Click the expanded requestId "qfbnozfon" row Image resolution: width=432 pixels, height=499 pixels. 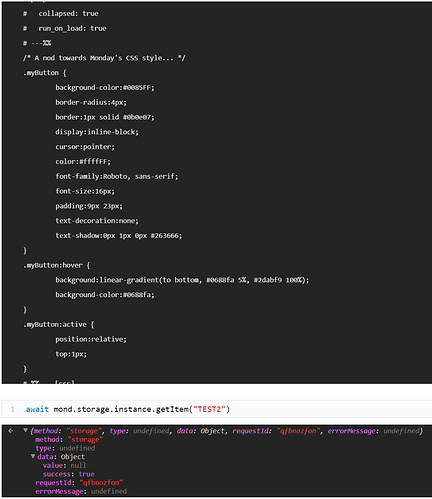[79, 482]
